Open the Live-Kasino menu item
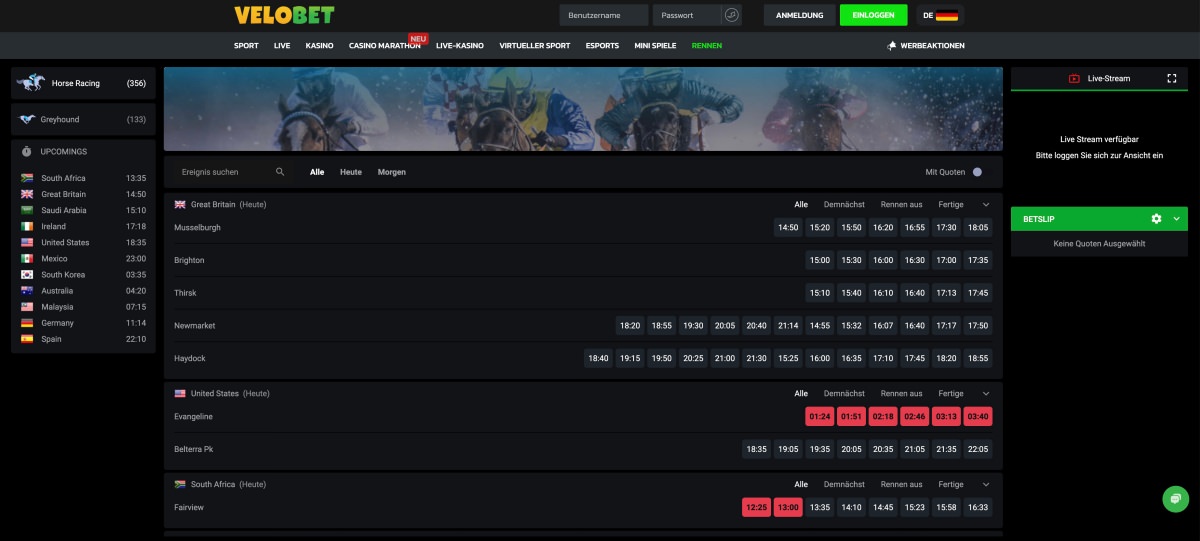1200x541 pixels. coord(459,46)
